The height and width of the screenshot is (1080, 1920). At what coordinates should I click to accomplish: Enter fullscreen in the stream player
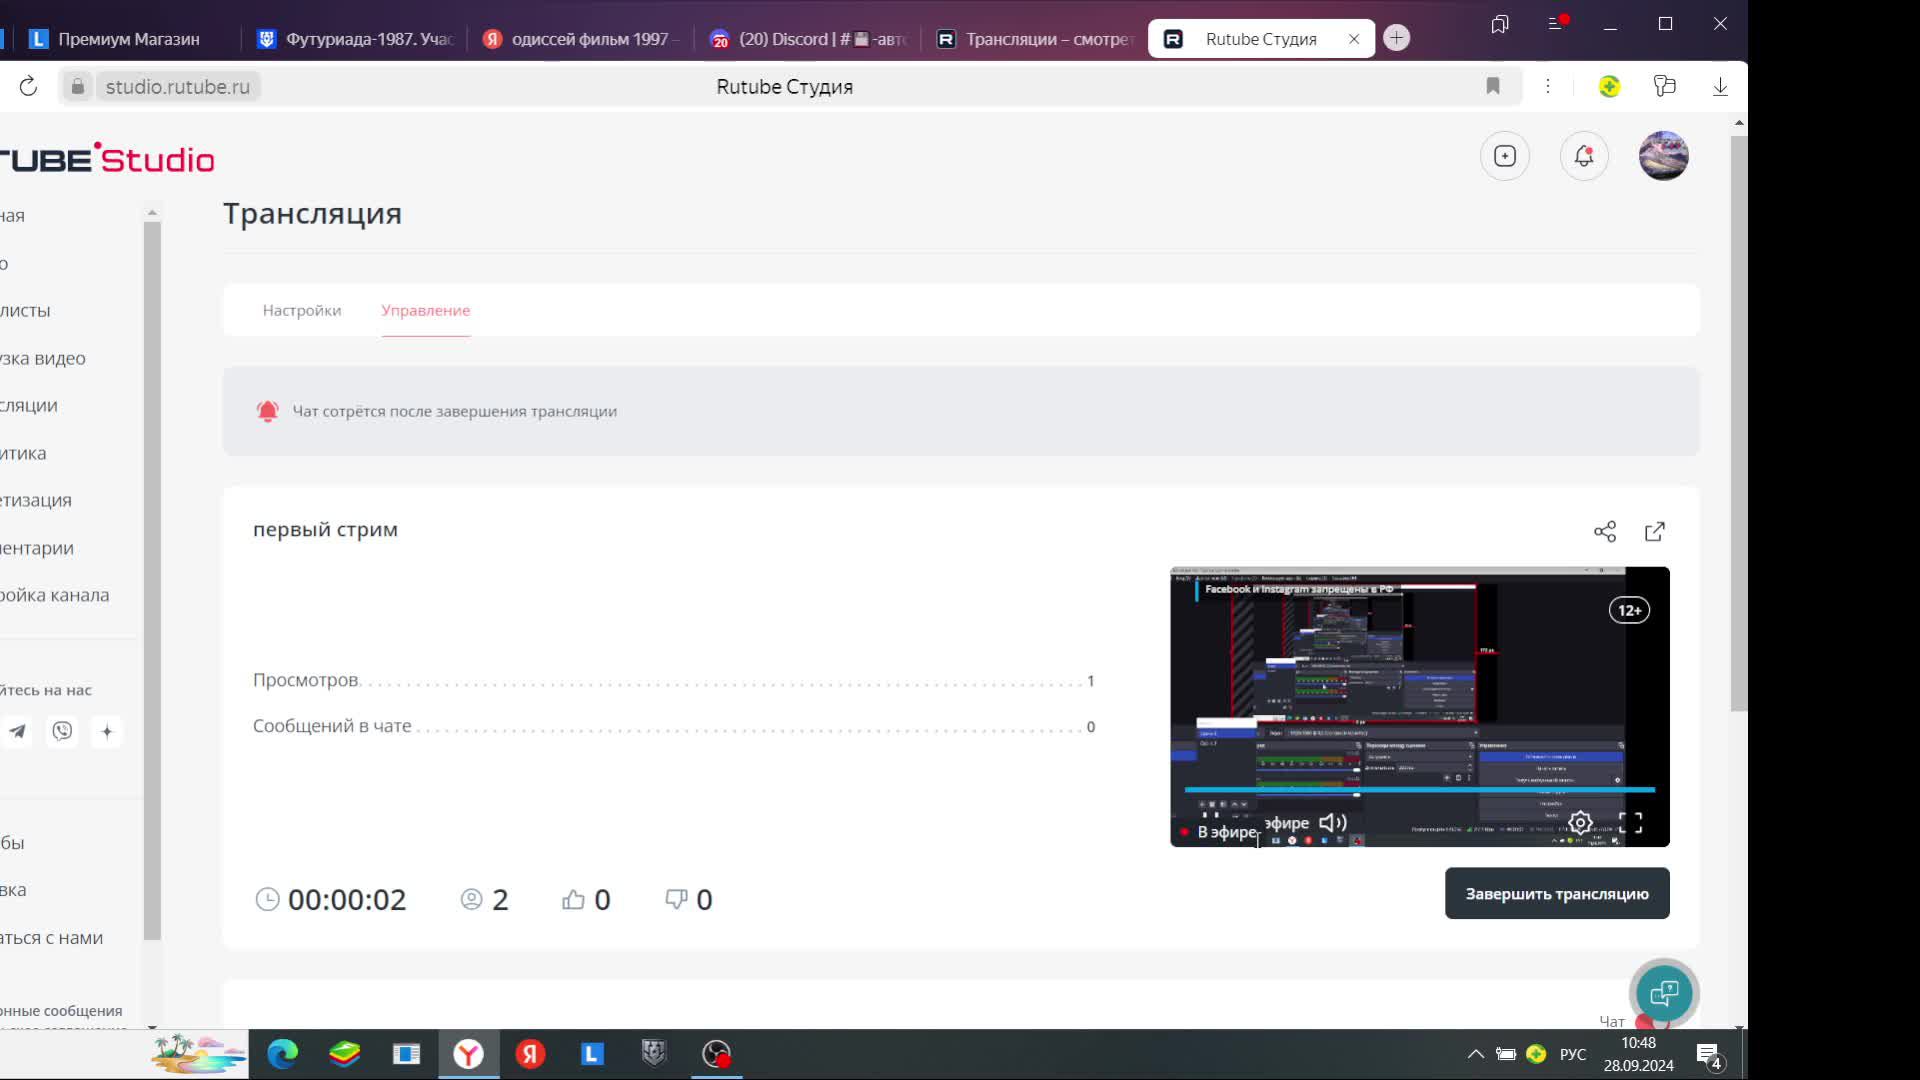(x=1631, y=823)
